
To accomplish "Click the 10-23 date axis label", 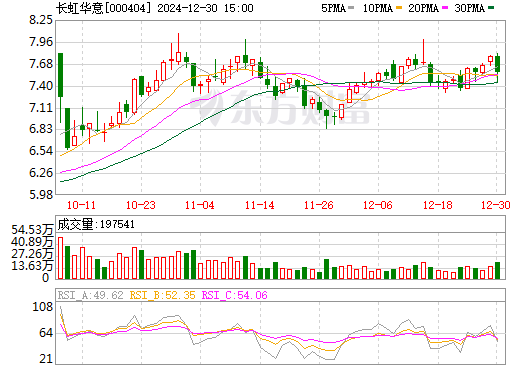I will [x=141, y=205].
